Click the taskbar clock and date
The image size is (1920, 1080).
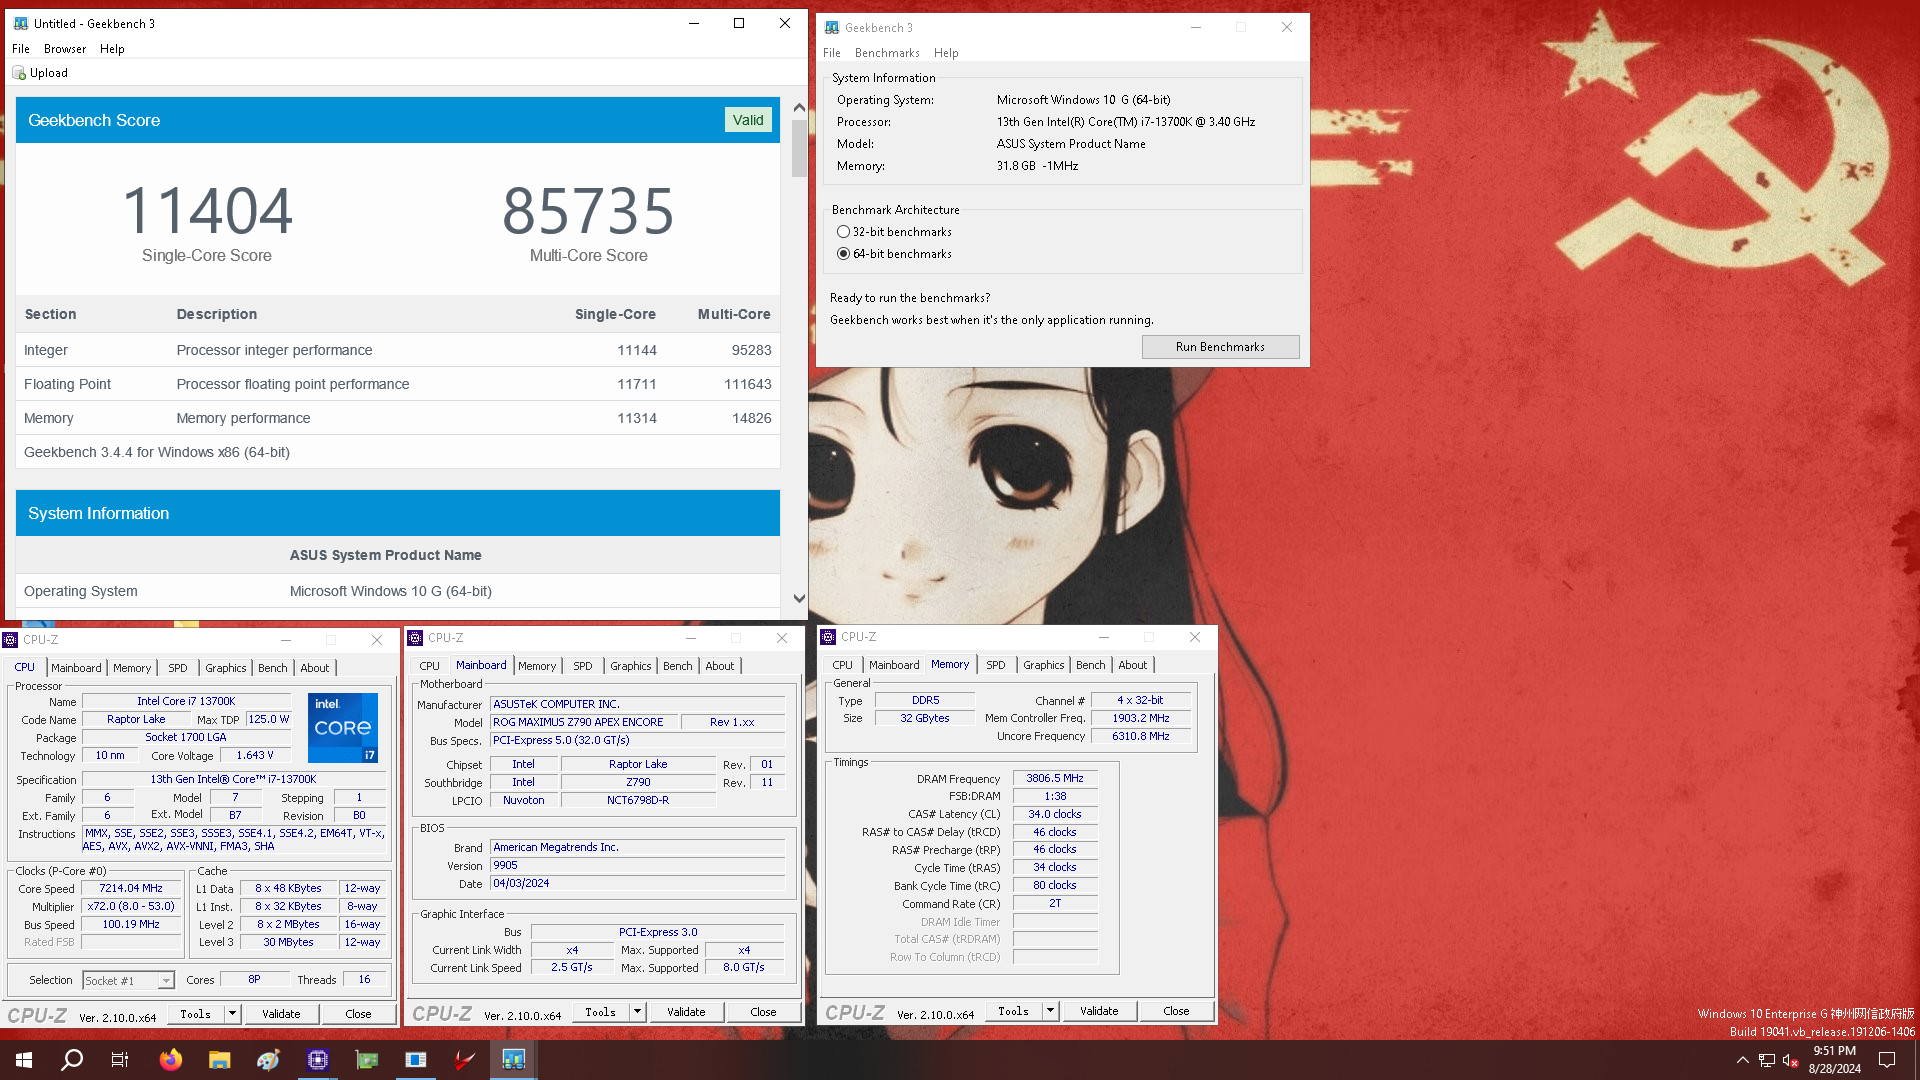(x=1834, y=1060)
